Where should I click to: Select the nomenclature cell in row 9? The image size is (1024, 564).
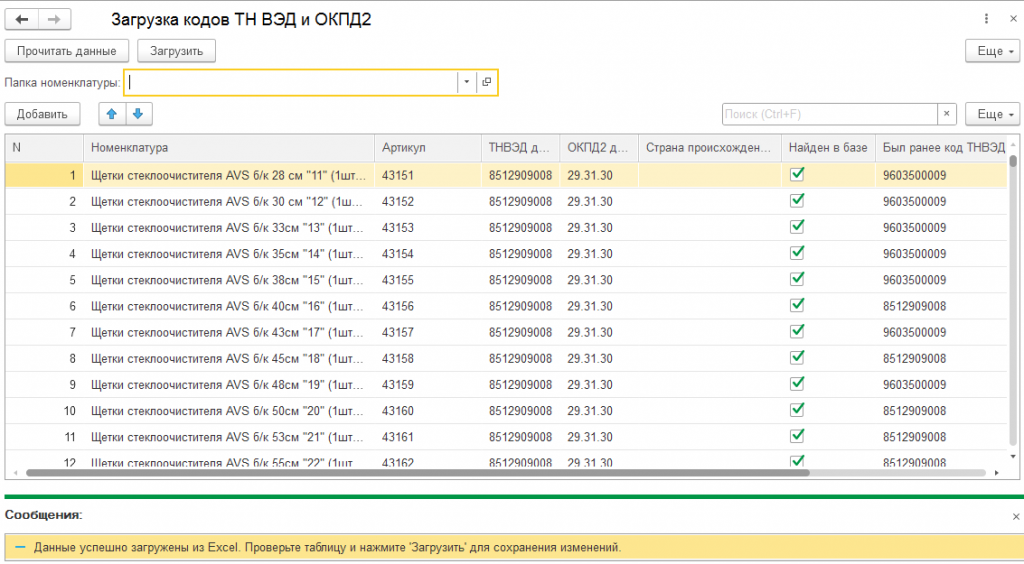point(229,384)
